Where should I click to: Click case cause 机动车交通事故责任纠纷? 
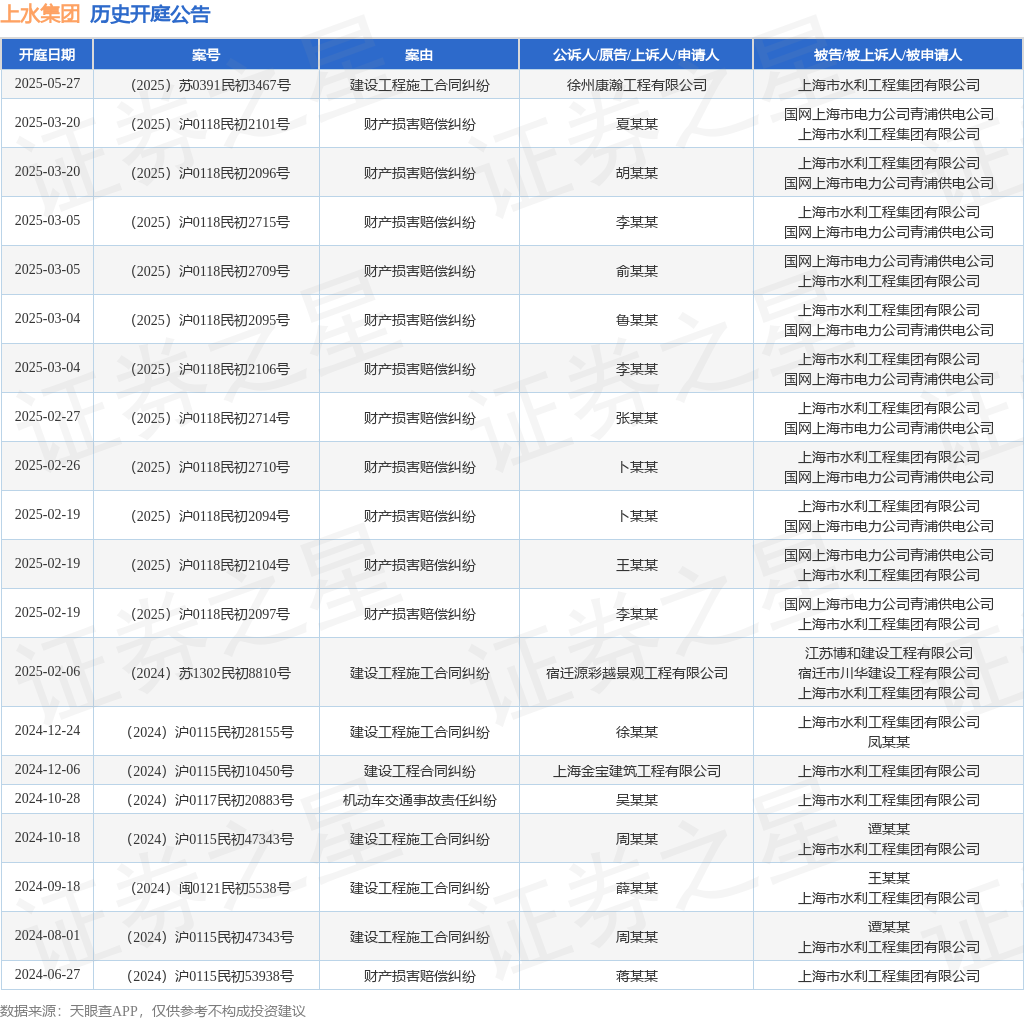(419, 800)
